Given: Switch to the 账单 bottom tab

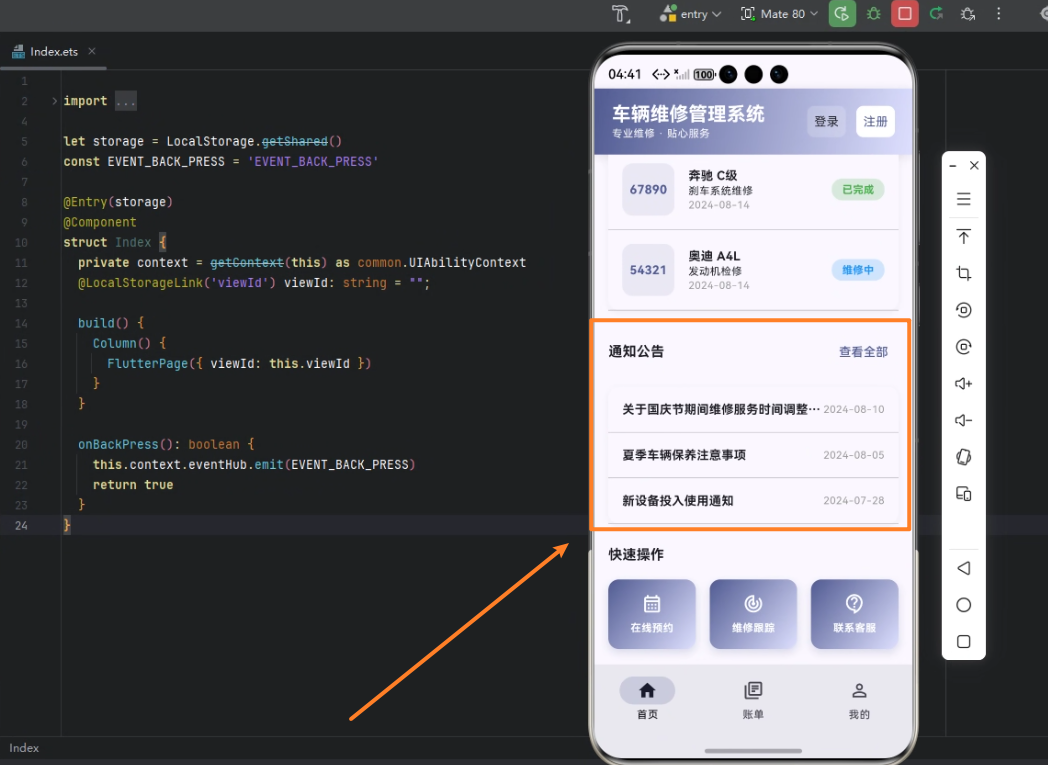Looking at the screenshot, I should coord(753,700).
